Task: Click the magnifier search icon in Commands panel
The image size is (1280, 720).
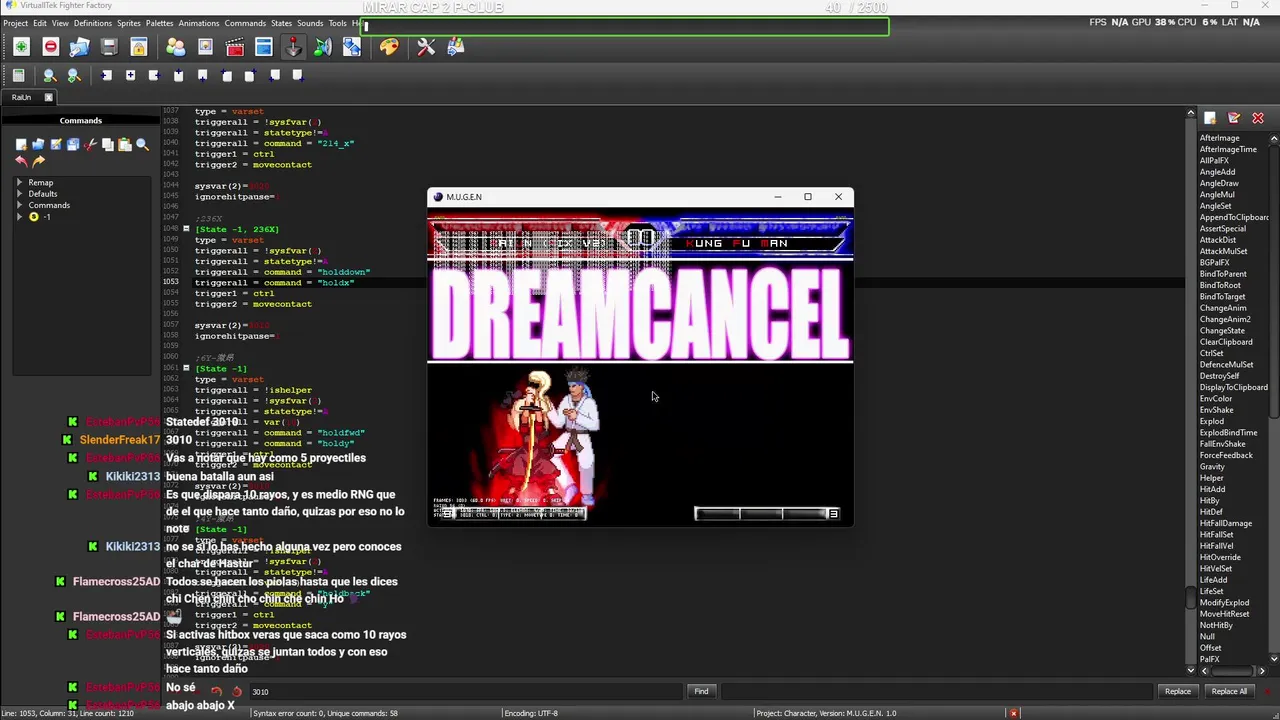Action: (x=142, y=145)
